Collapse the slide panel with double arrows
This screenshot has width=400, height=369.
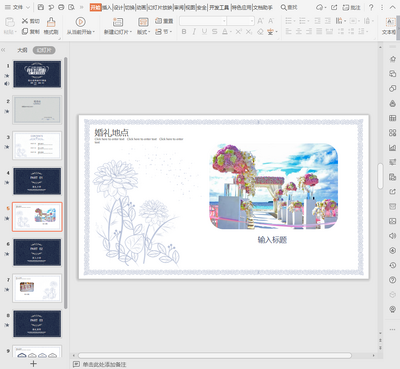coord(3,50)
